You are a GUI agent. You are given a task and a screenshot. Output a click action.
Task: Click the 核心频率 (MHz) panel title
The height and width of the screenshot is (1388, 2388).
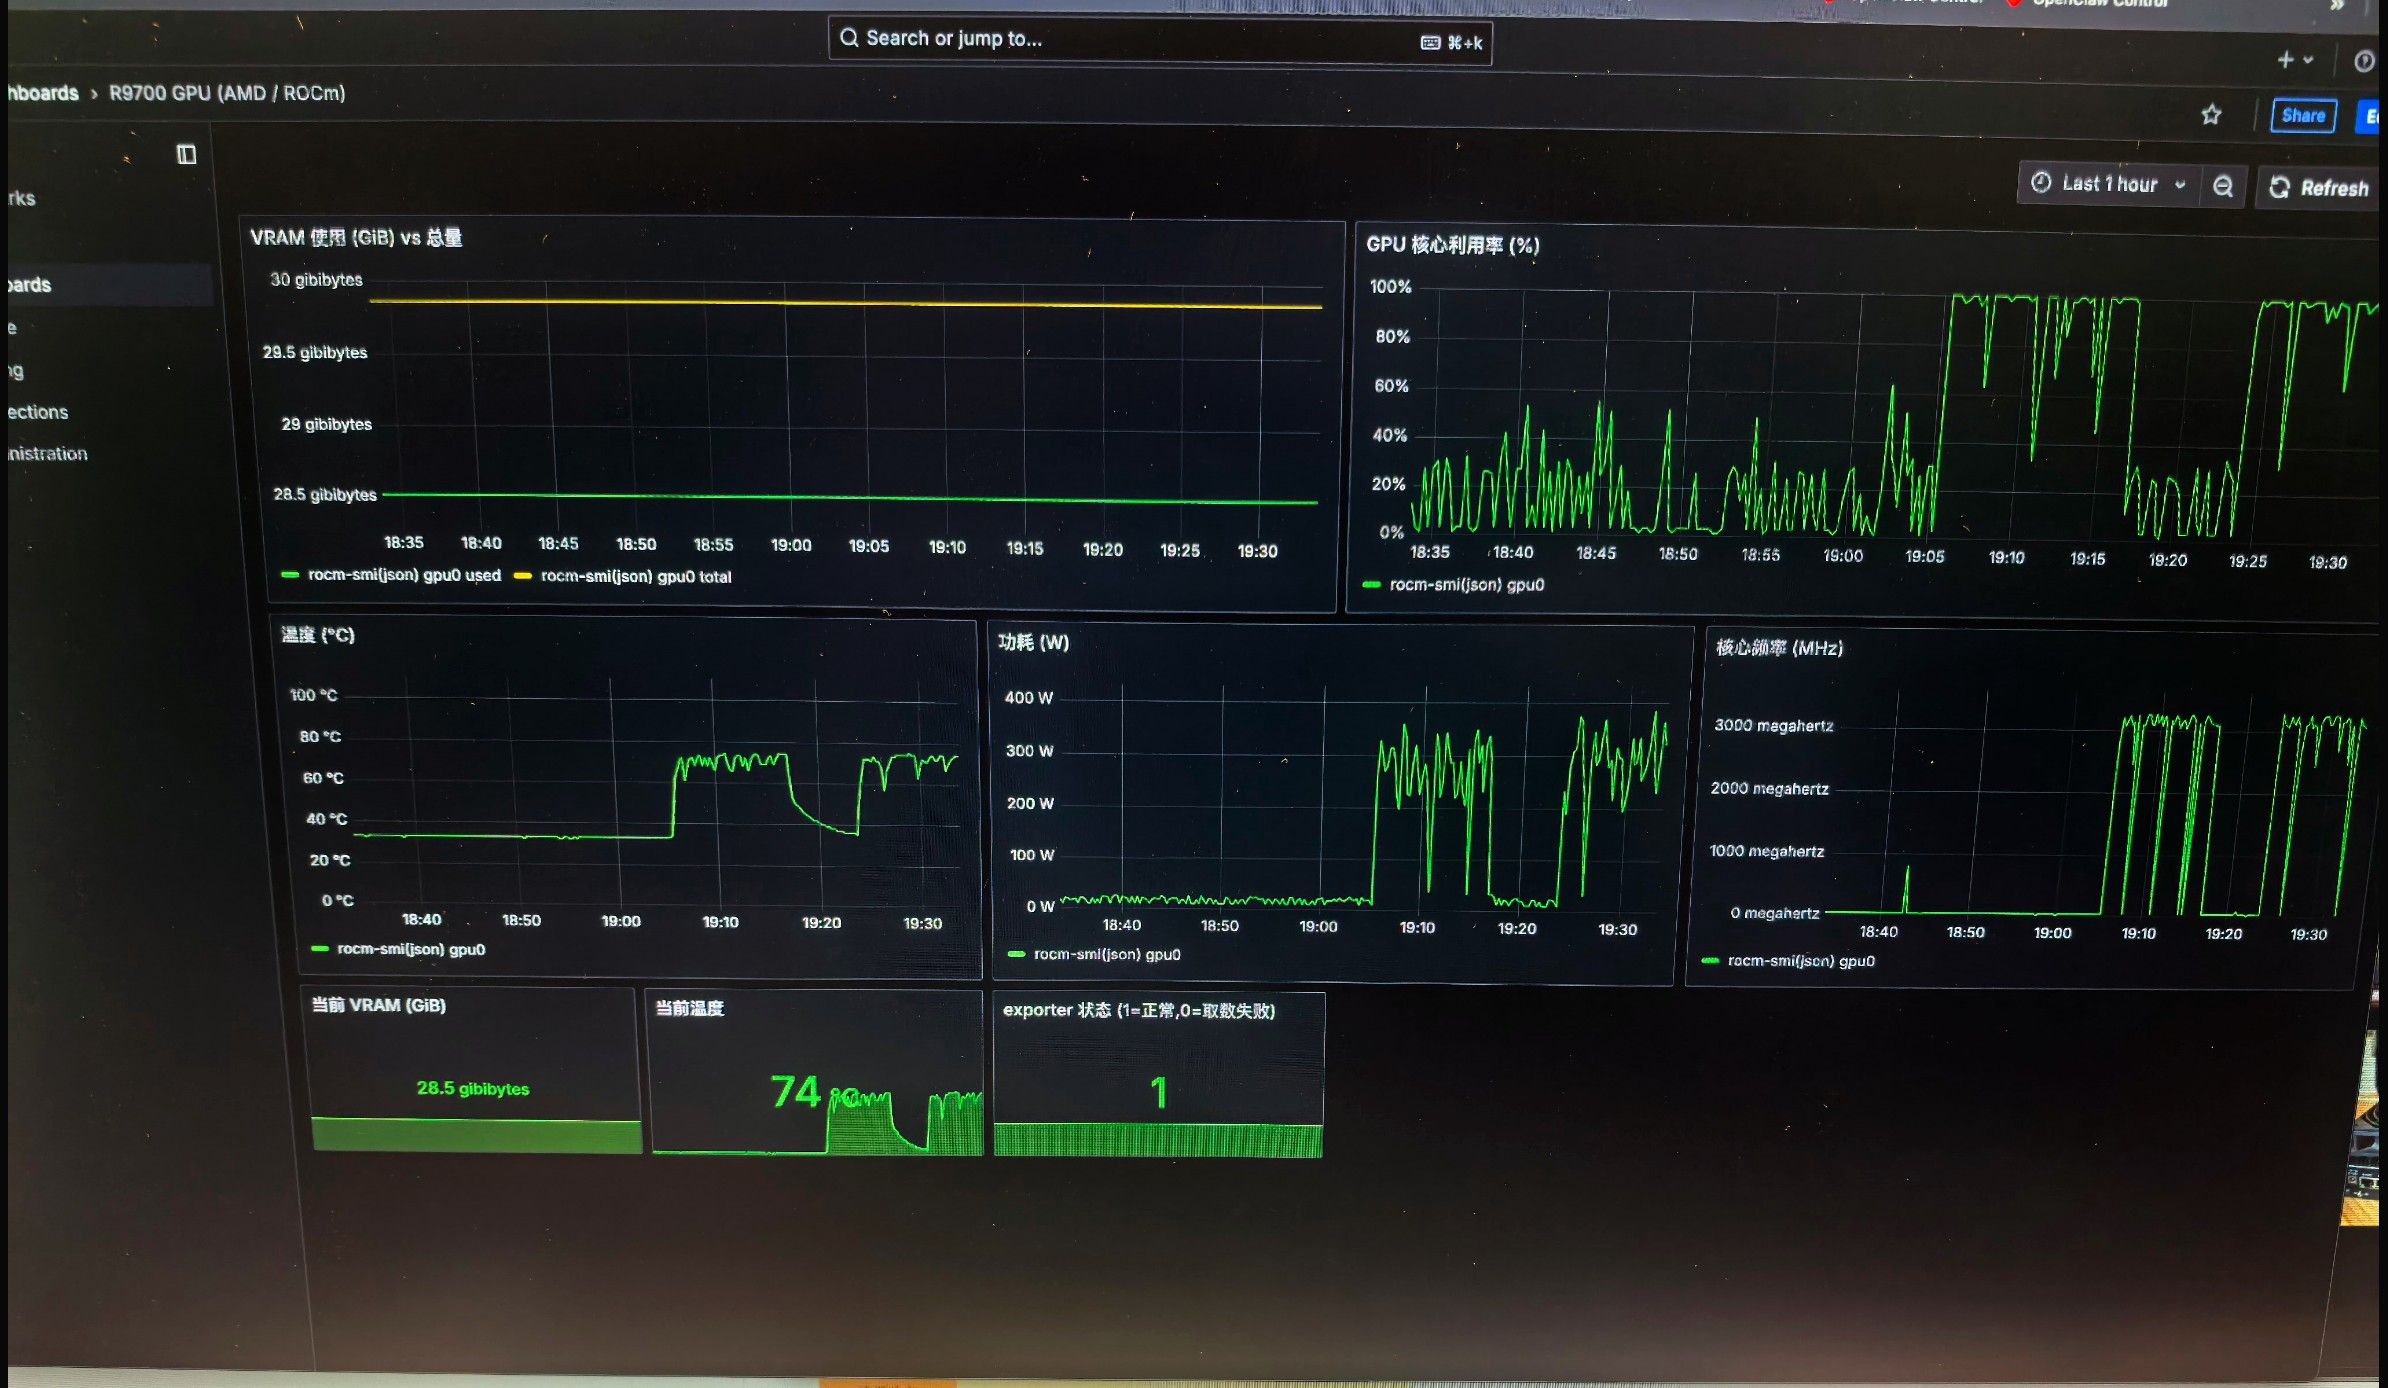tap(1780, 648)
